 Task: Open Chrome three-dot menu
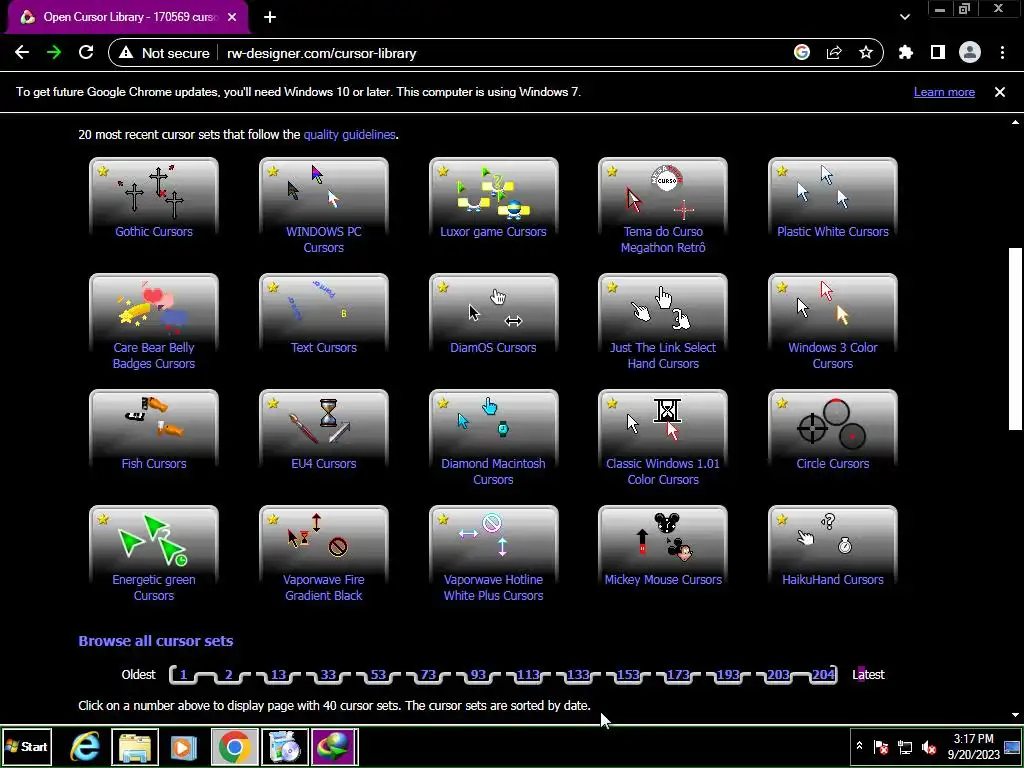1002,53
